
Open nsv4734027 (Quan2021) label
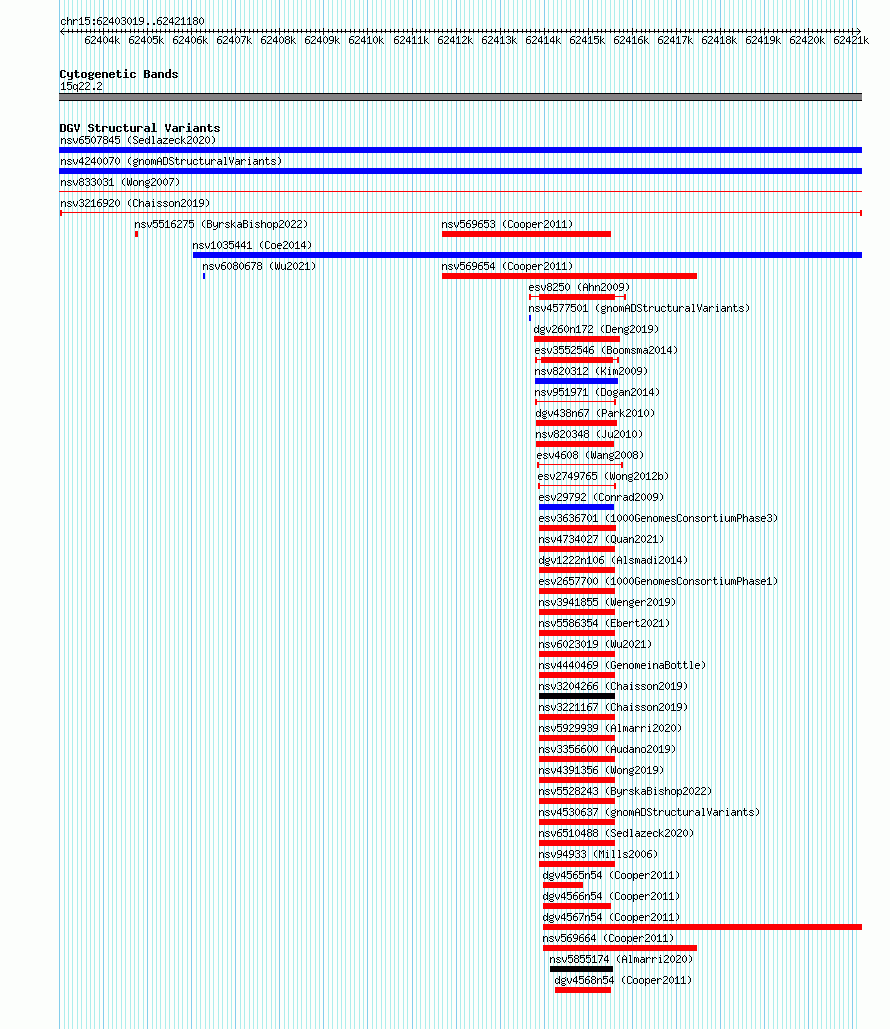tap(601, 539)
